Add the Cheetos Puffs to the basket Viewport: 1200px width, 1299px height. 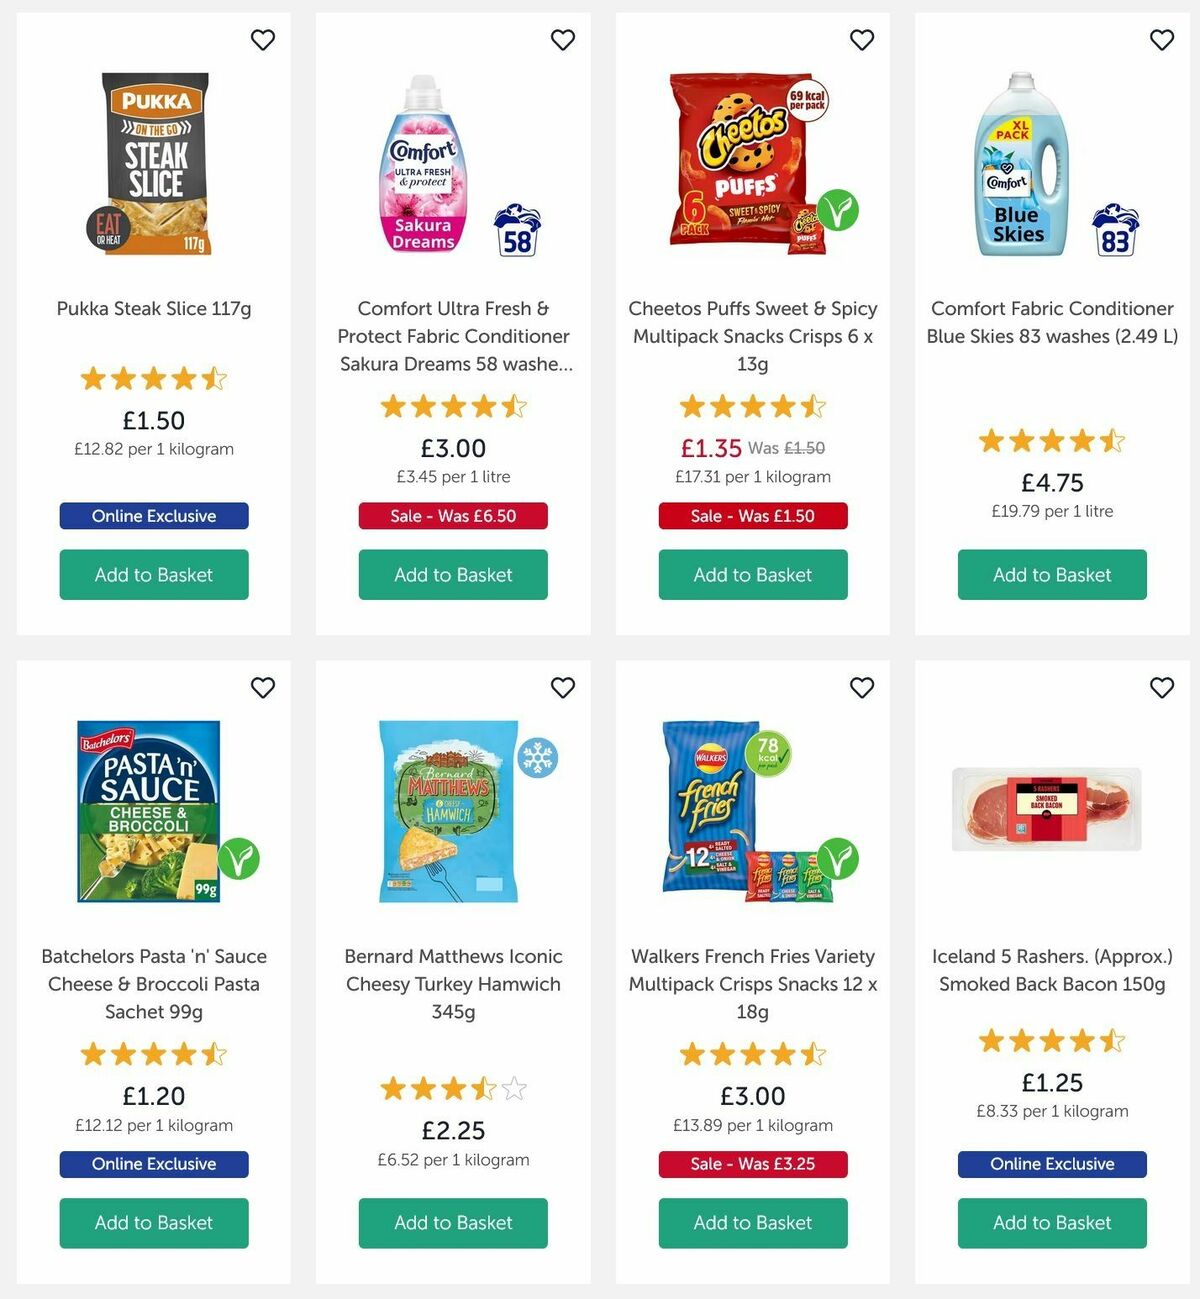[x=752, y=575]
